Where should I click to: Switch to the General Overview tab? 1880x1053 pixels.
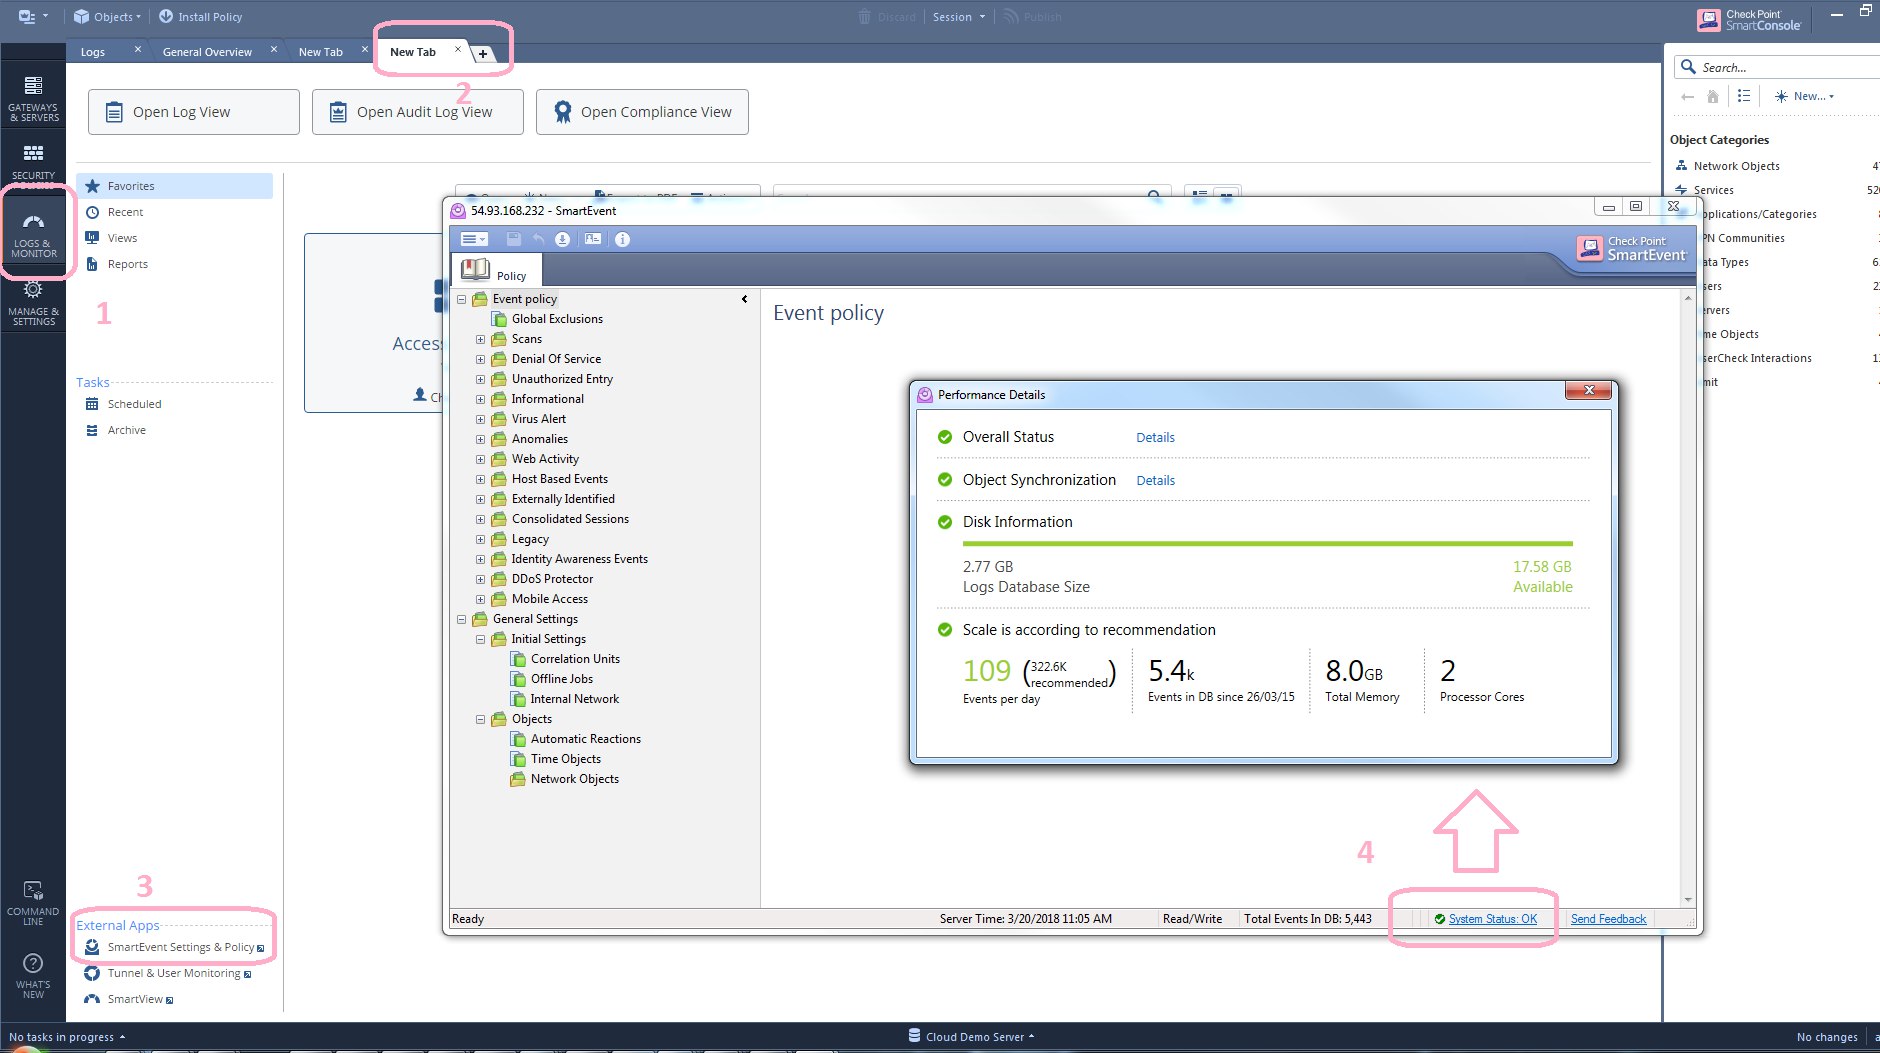click(x=207, y=52)
